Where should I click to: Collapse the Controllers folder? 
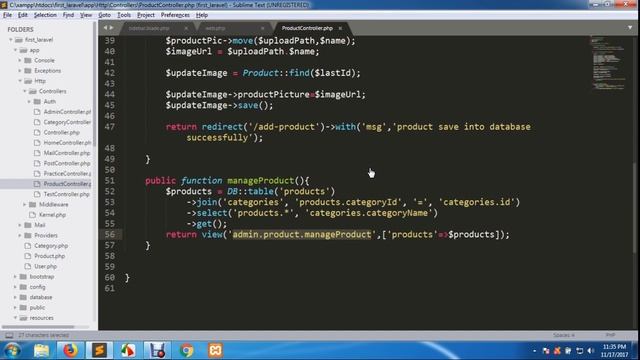(25, 91)
